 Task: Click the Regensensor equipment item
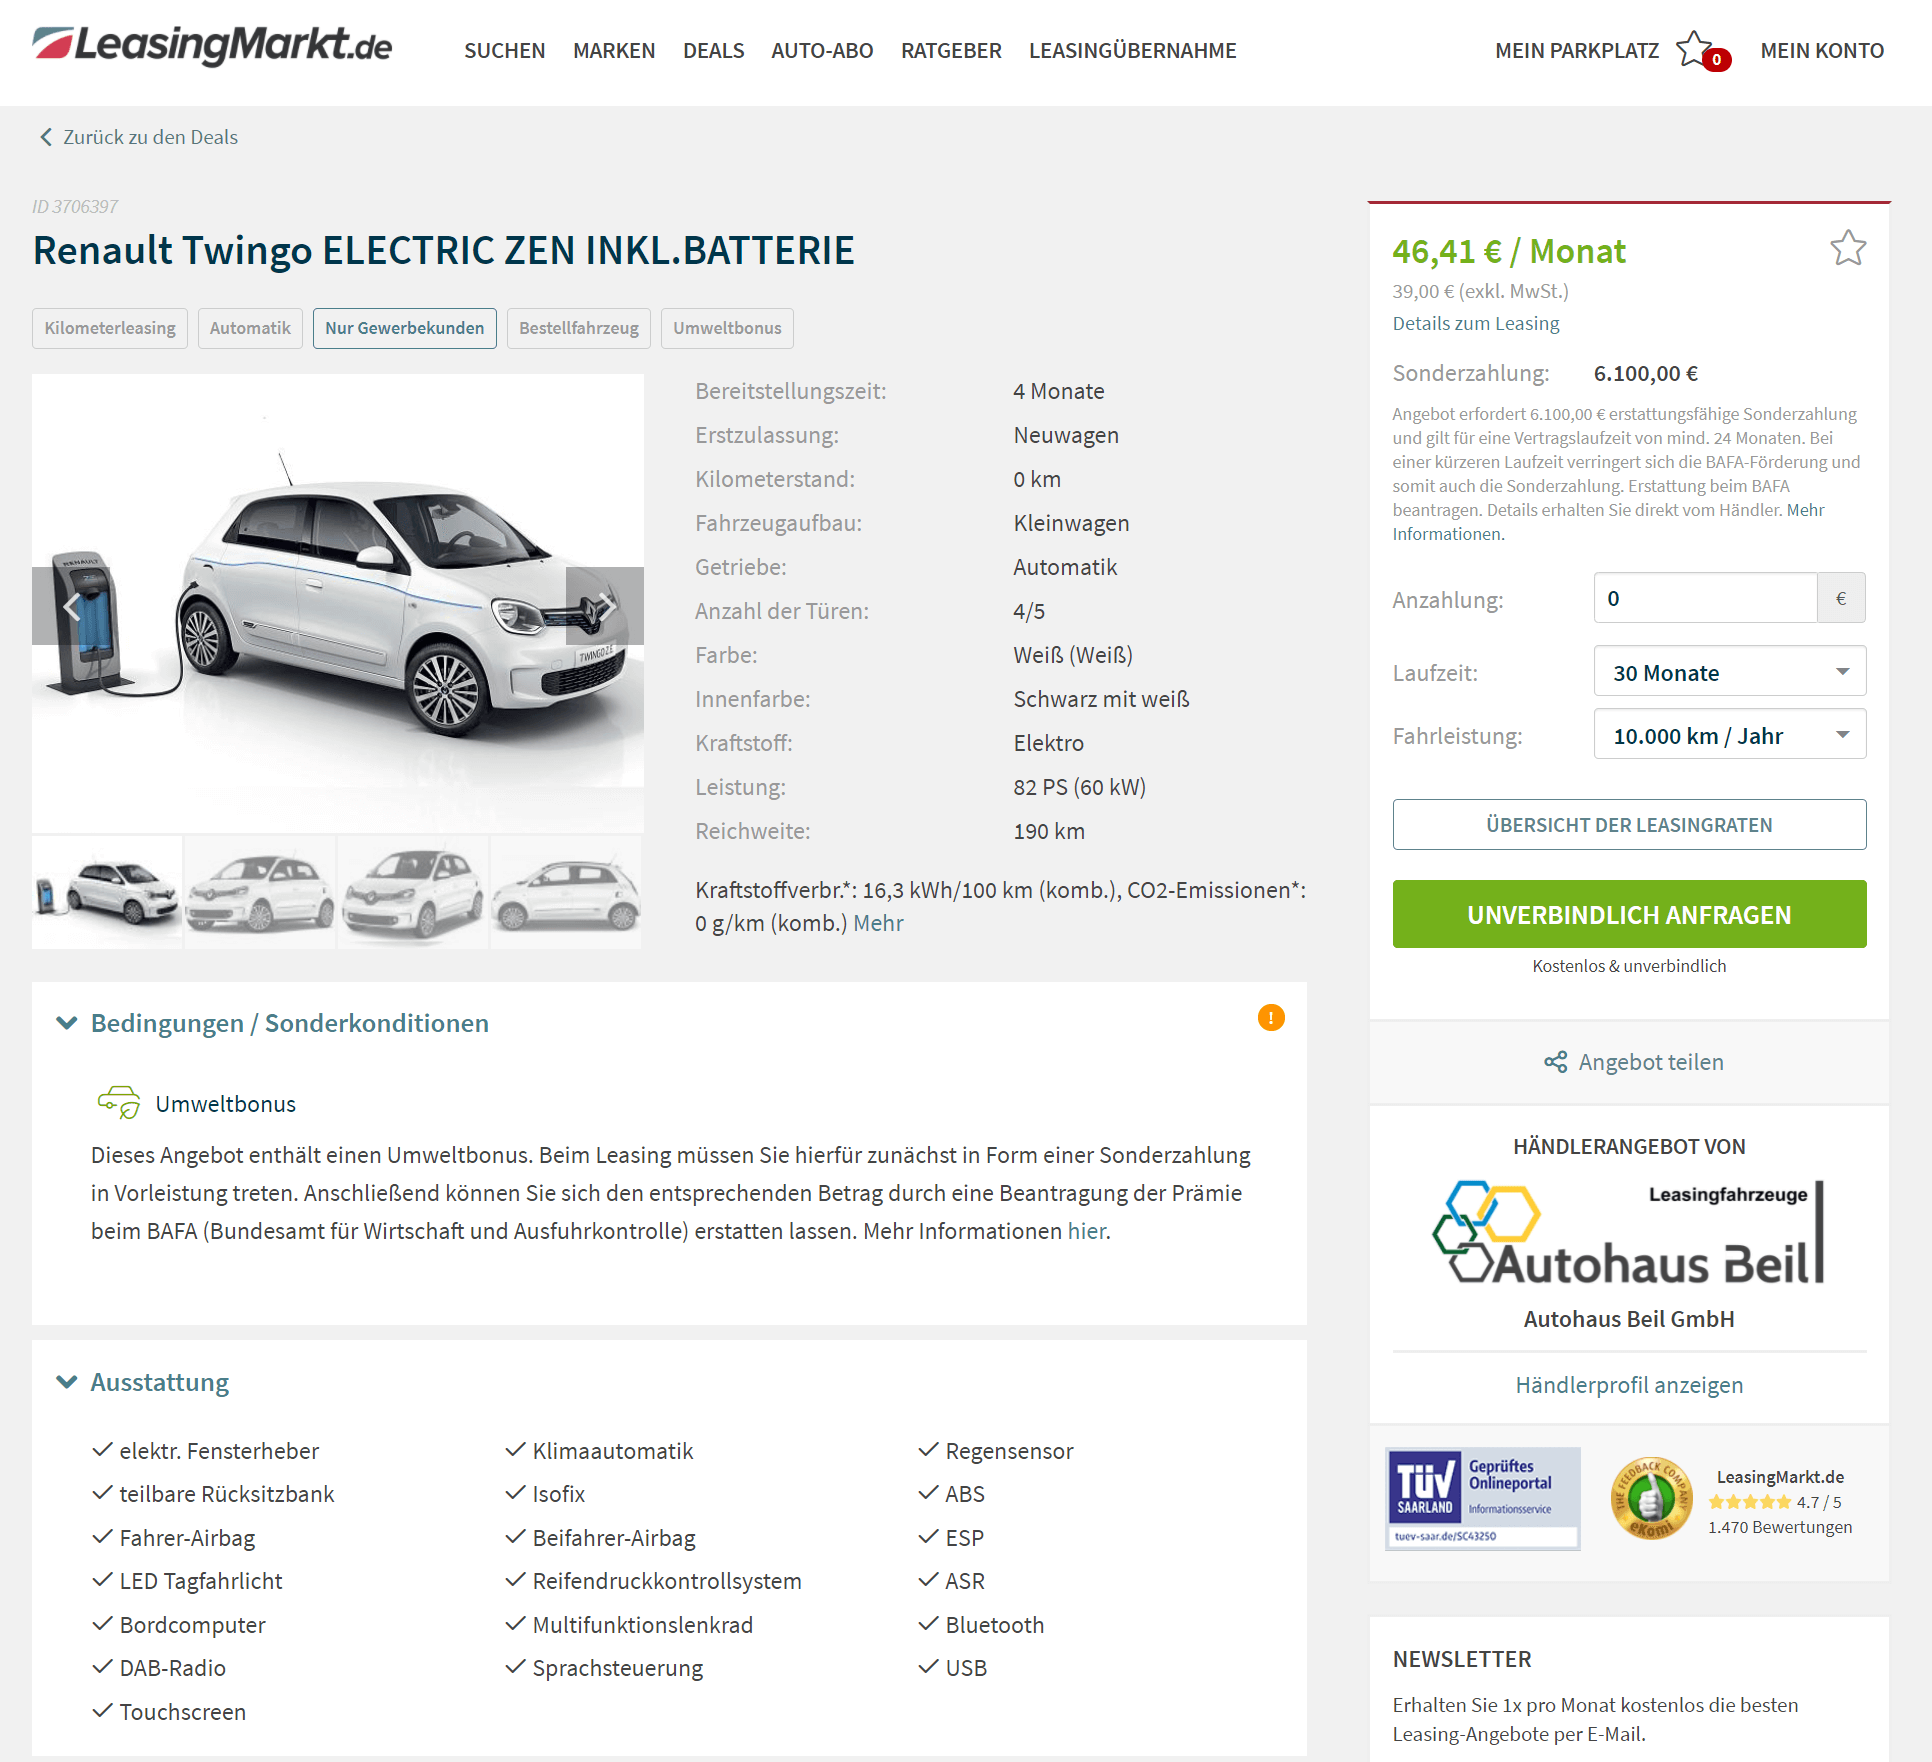[1009, 1451]
